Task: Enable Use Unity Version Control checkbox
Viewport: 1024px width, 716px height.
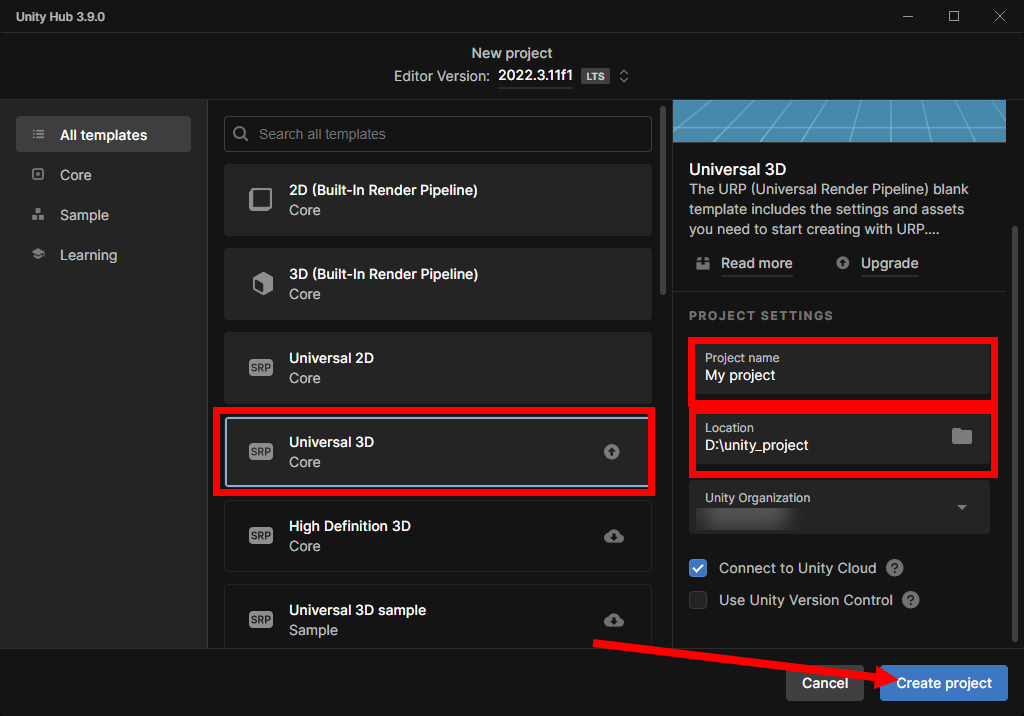Action: pos(698,600)
